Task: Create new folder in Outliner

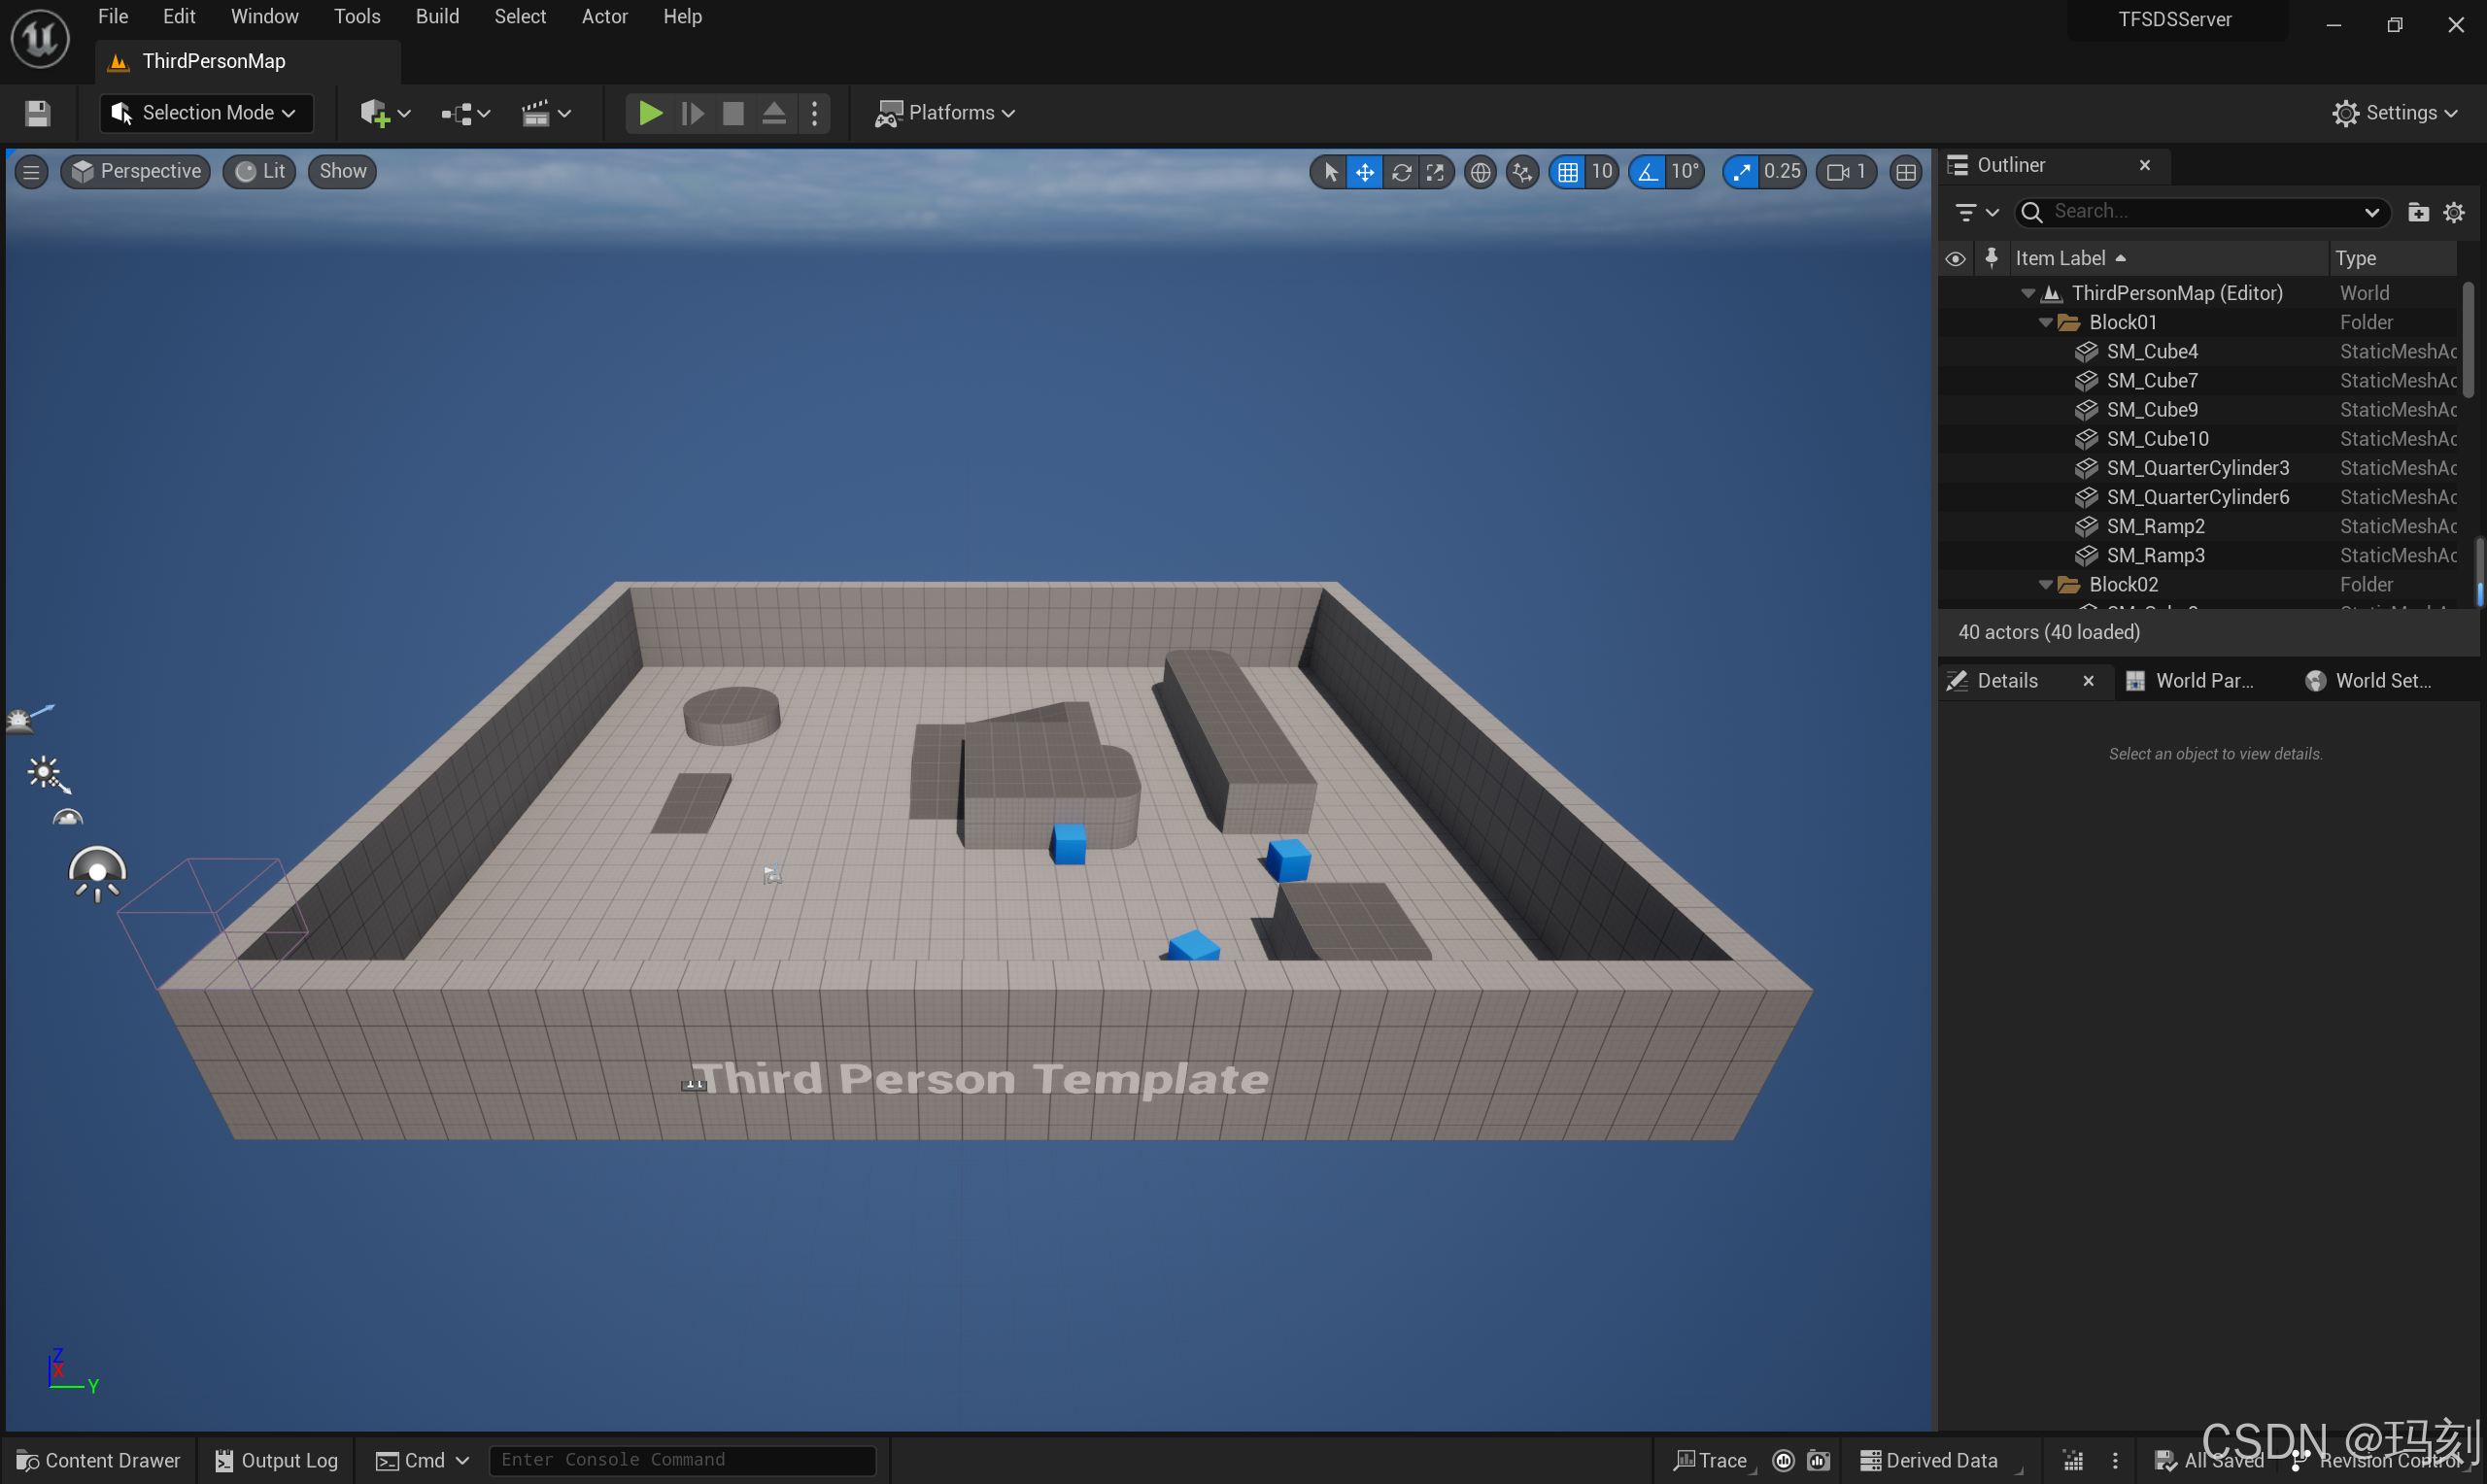Action: [2418, 212]
